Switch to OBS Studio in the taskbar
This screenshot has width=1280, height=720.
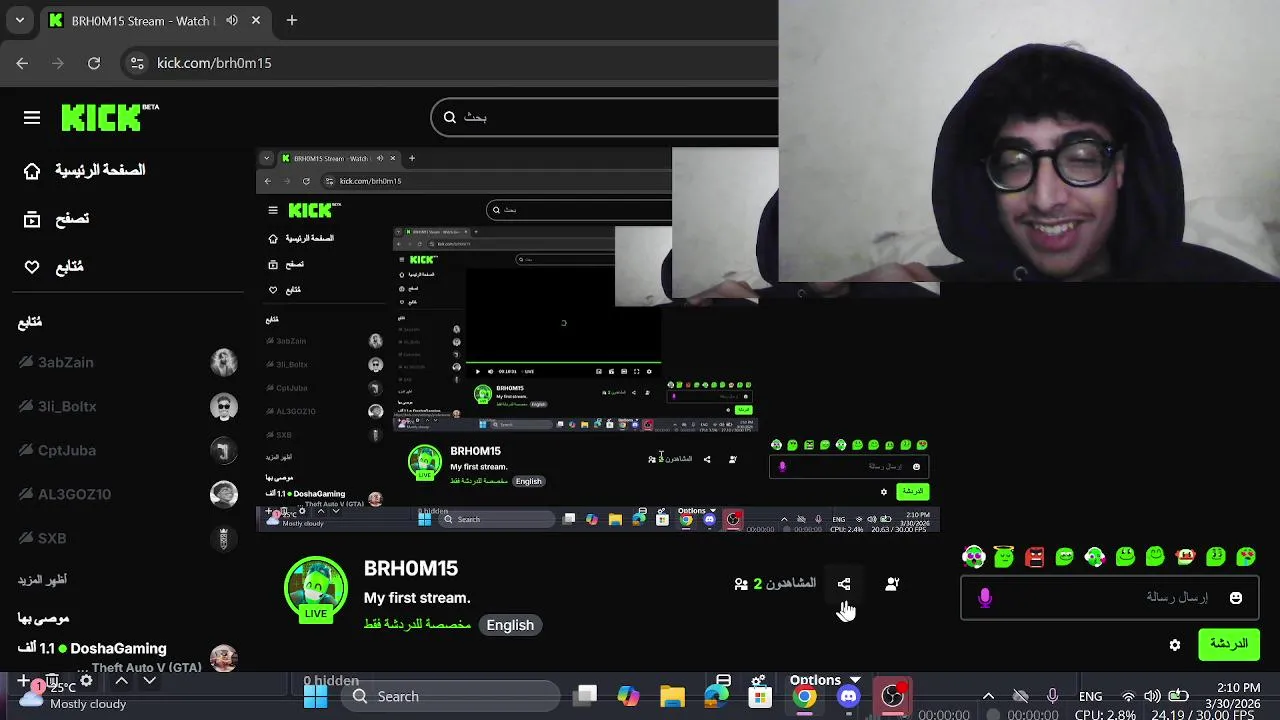[x=892, y=696]
